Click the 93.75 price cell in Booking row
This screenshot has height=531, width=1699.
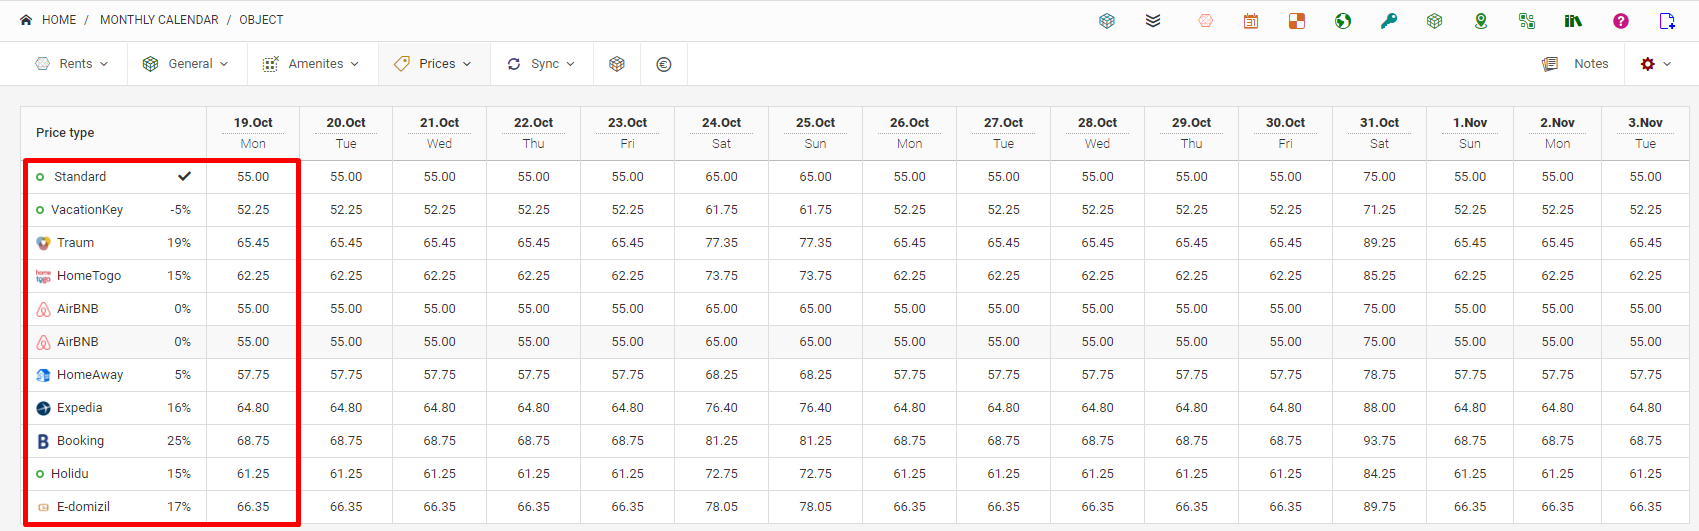(x=1379, y=441)
